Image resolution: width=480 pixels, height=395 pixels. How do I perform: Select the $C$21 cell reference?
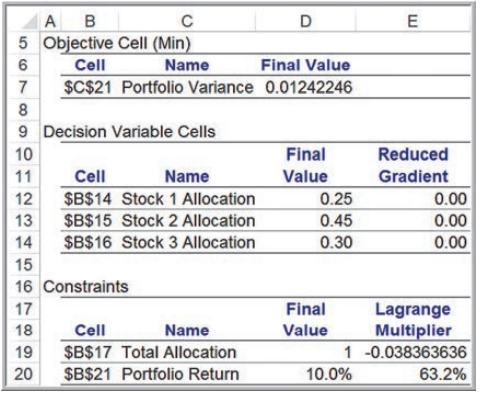click(x=88, y=87)
